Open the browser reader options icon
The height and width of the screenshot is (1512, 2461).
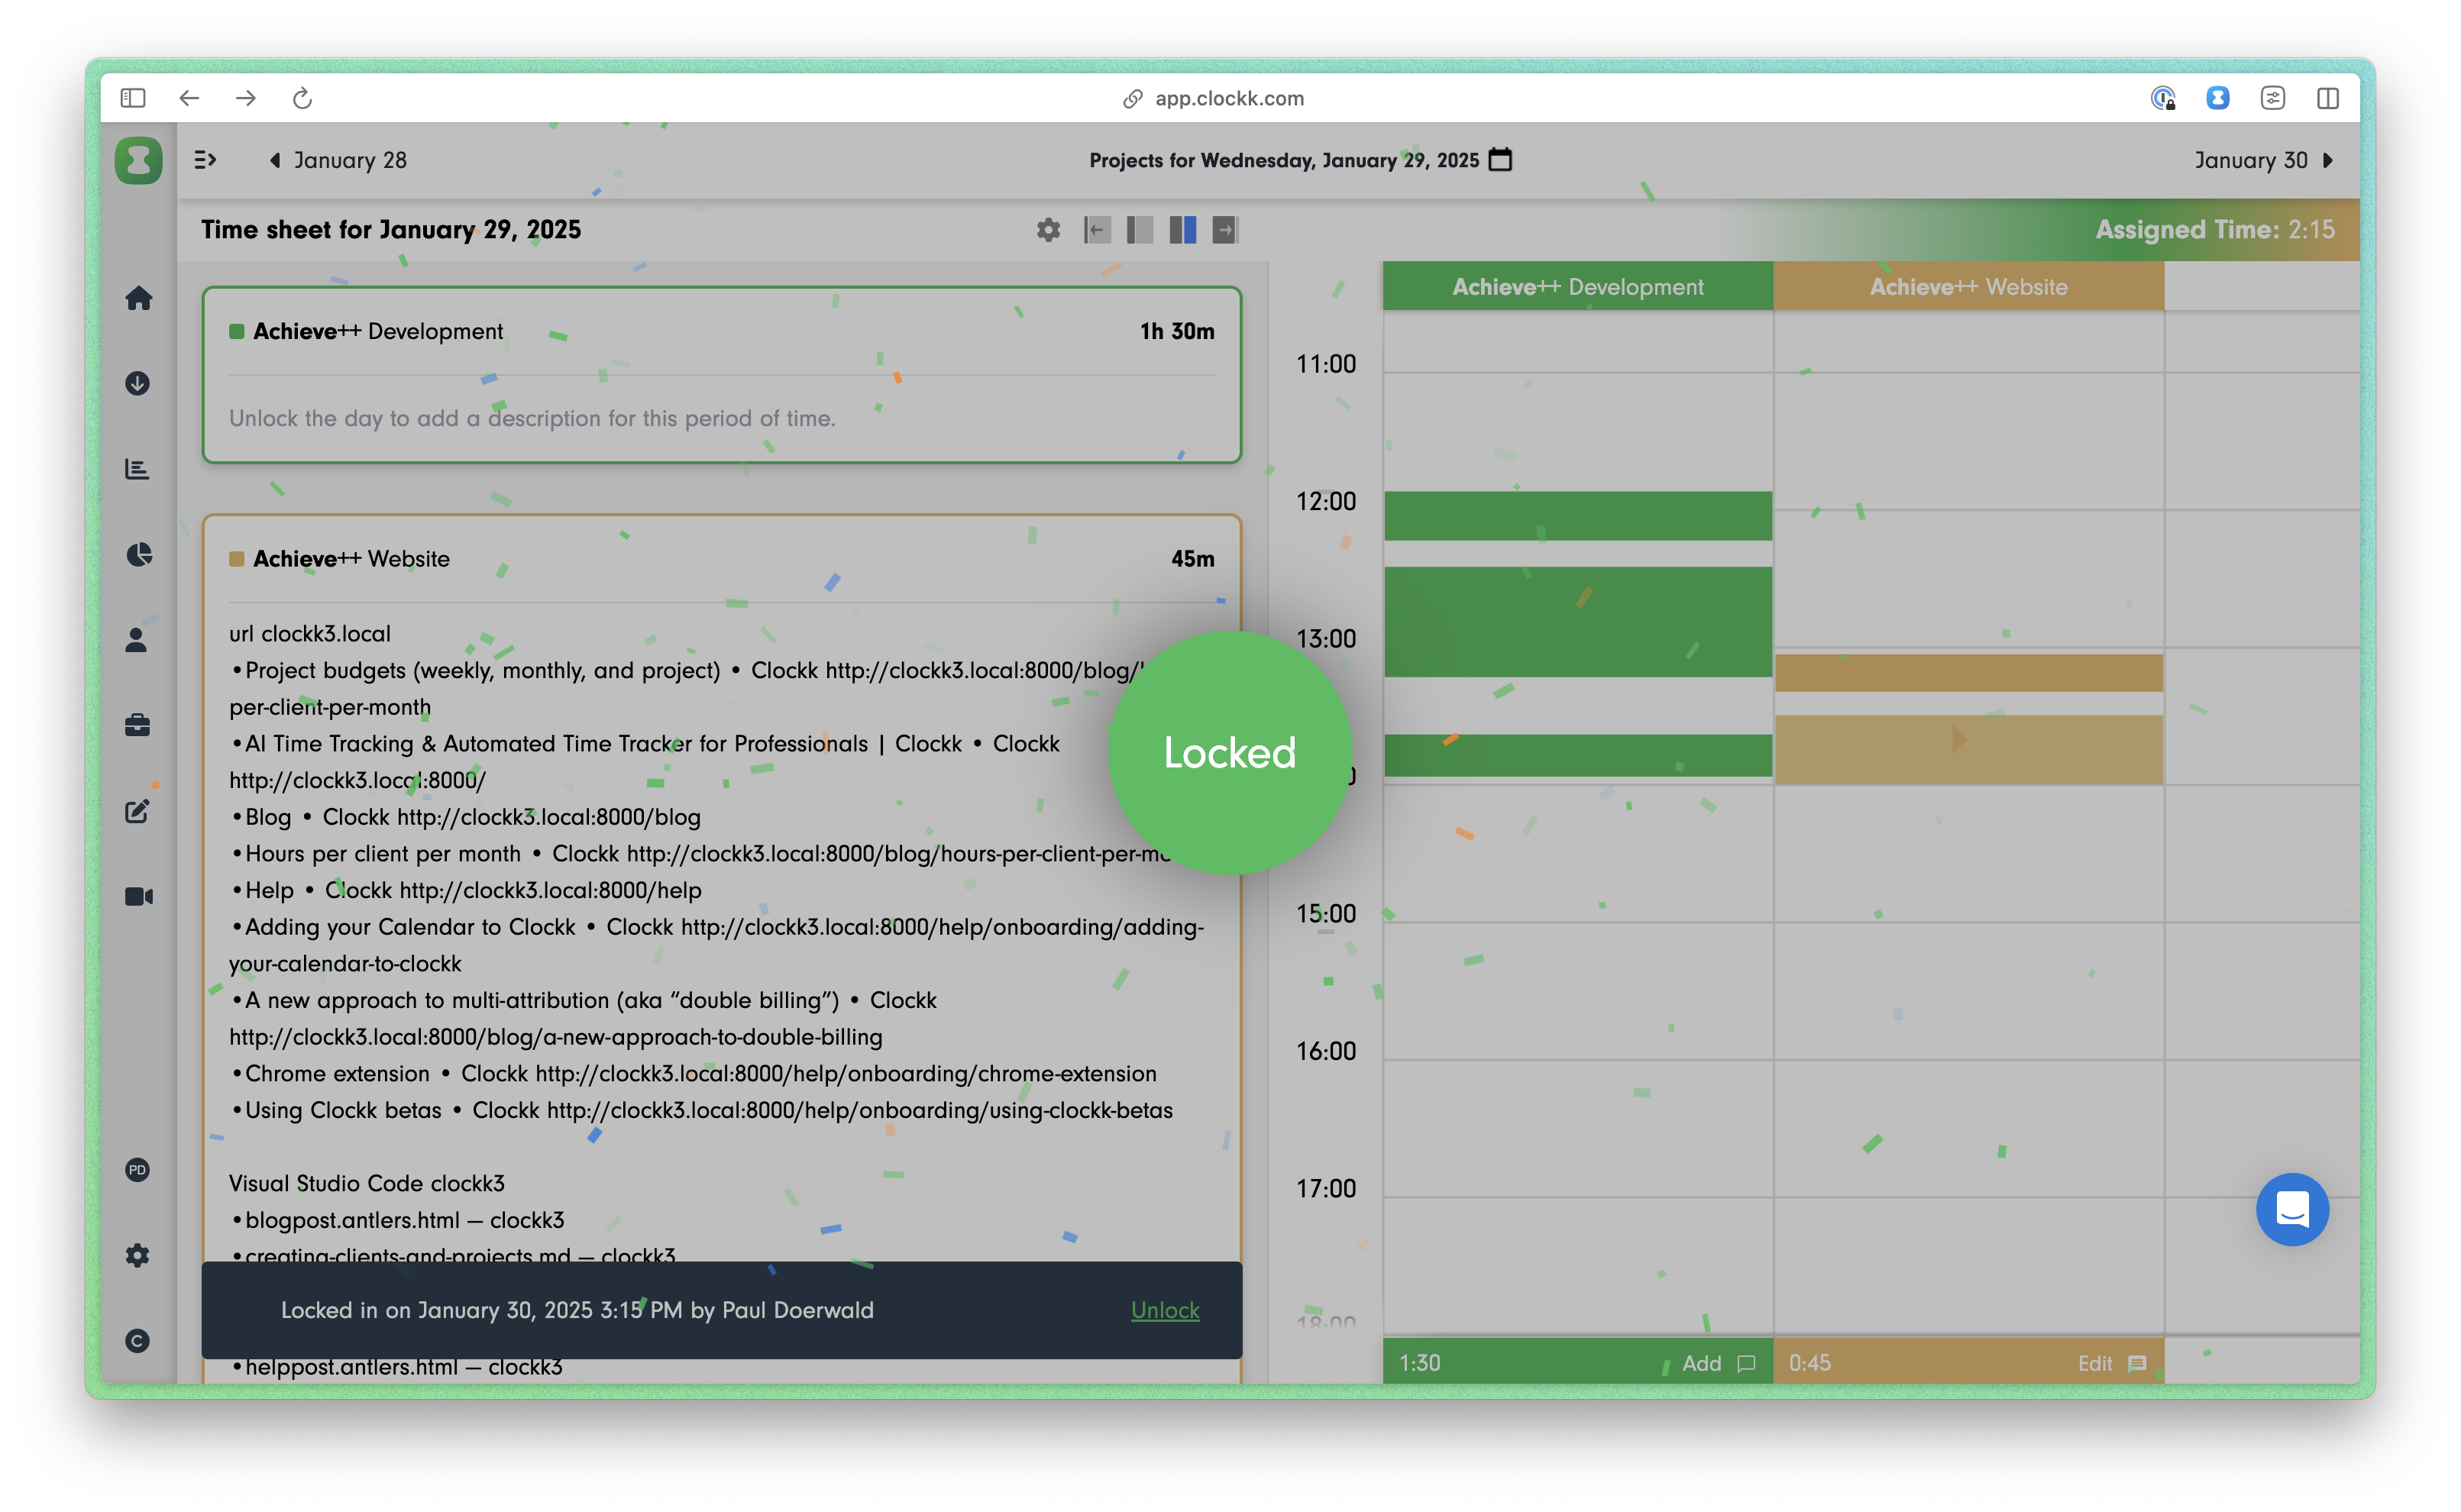2273,98
